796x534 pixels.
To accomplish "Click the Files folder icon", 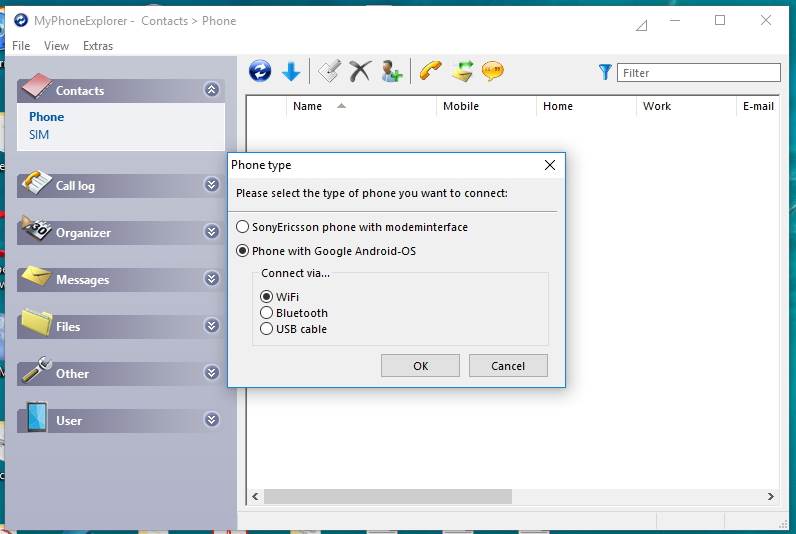I will click(37, 322).
